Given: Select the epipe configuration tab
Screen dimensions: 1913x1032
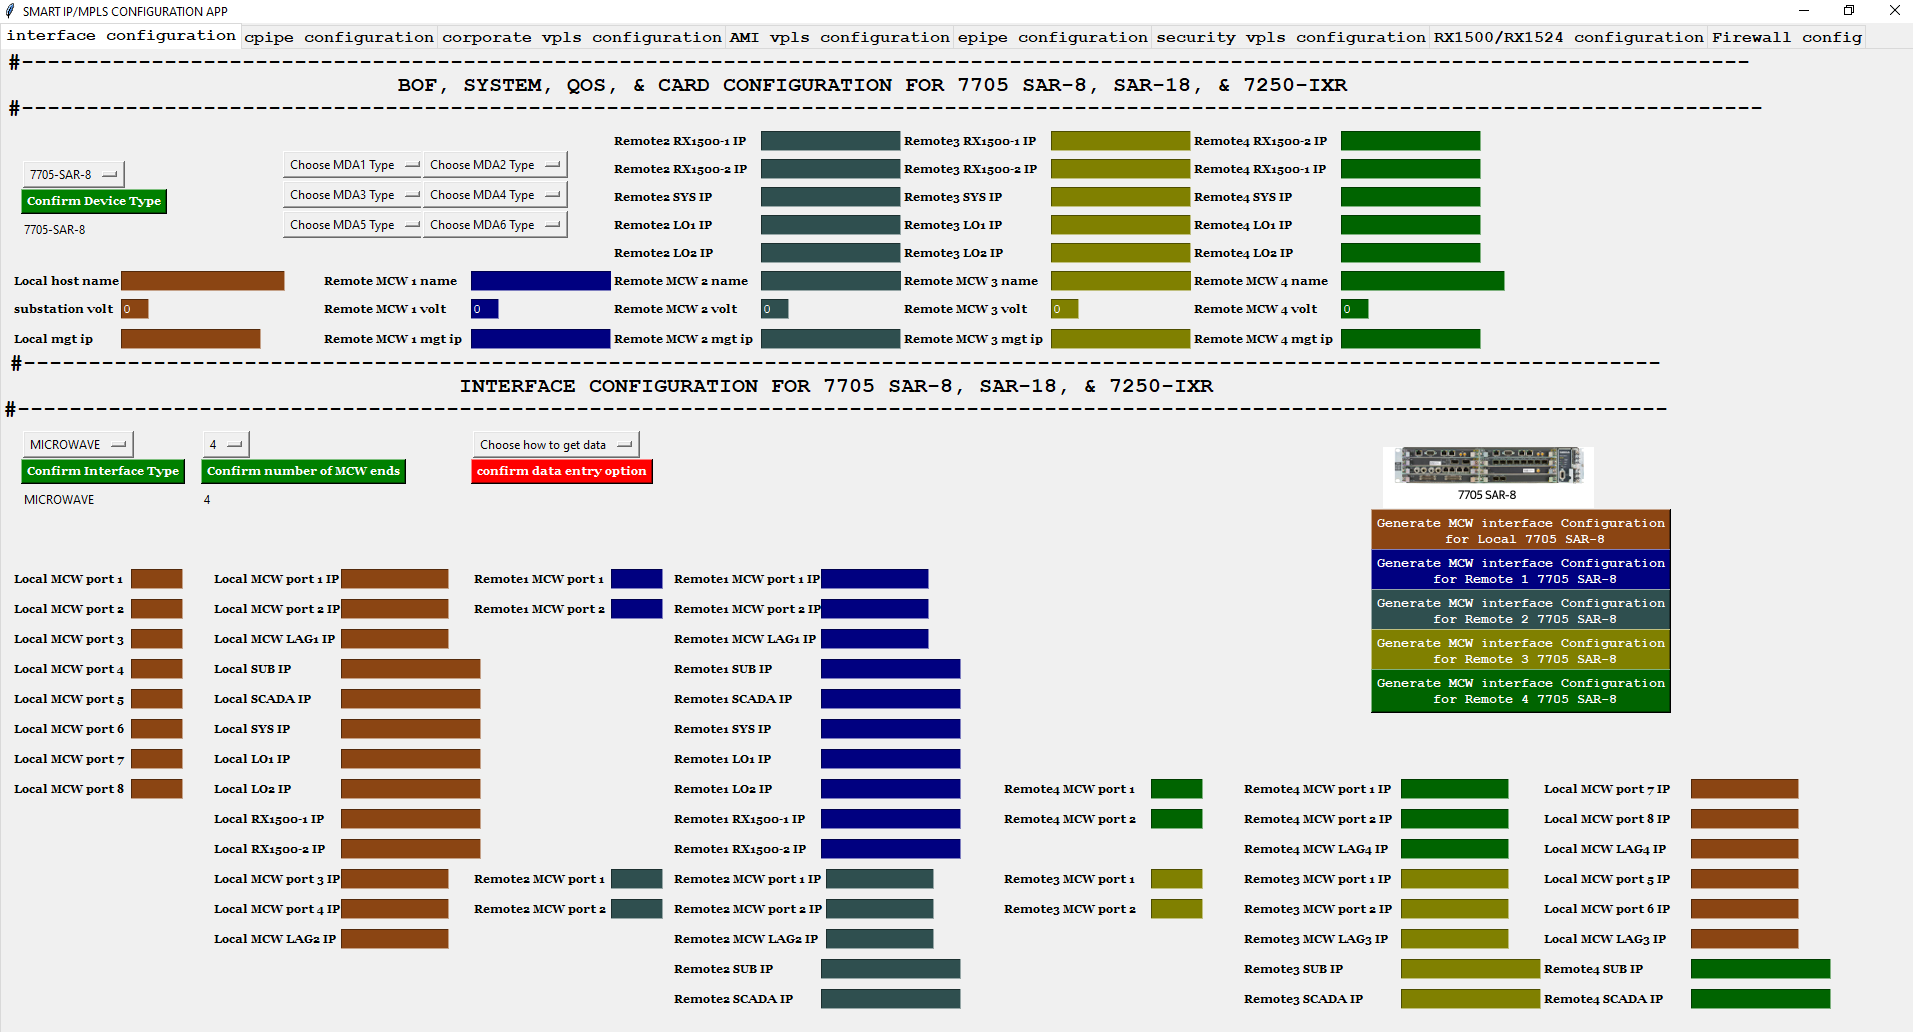Looking at the screenshot, I should [x=1052, y=37].
